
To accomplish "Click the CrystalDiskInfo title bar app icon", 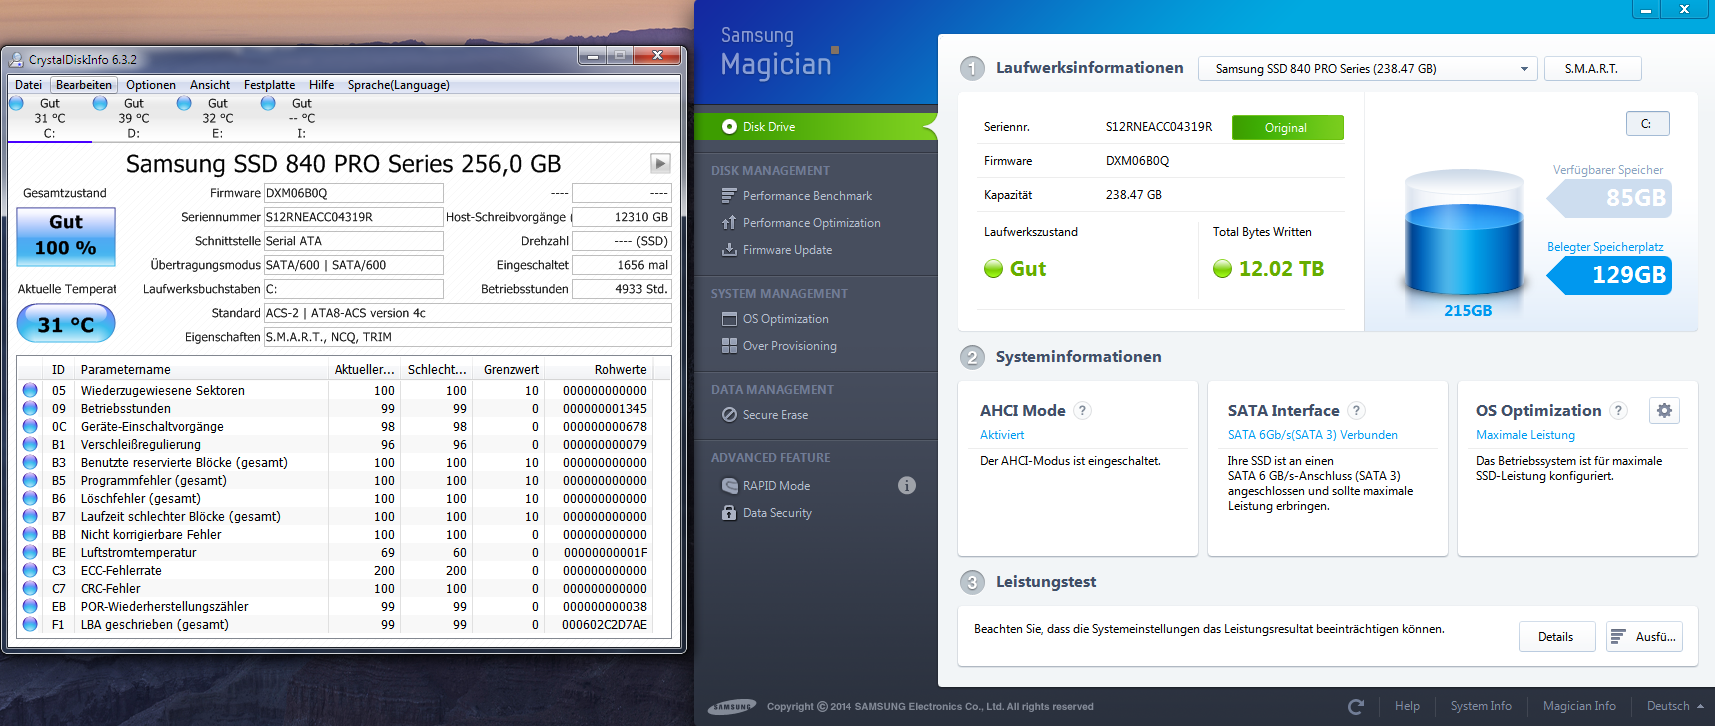I will [x=16, y=59].
